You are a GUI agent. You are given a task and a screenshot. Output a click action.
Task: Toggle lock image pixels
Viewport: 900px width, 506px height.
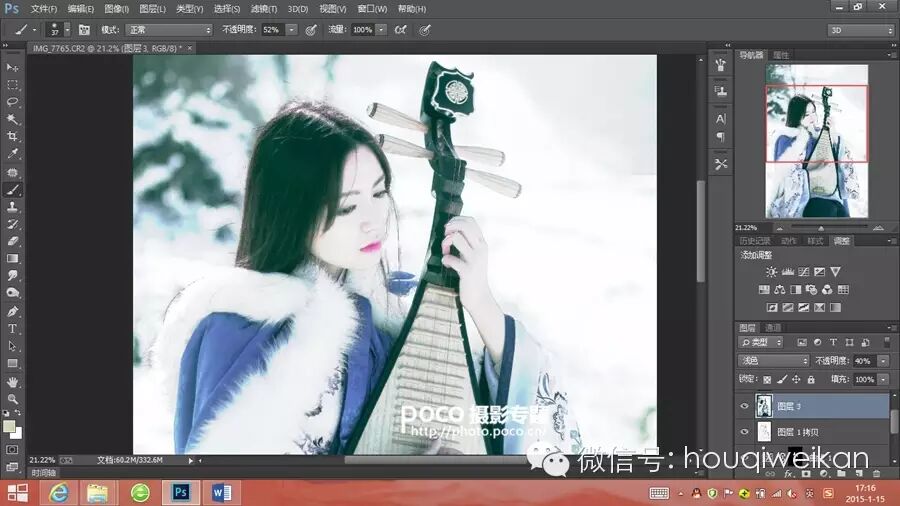click(x=782, y=379)
